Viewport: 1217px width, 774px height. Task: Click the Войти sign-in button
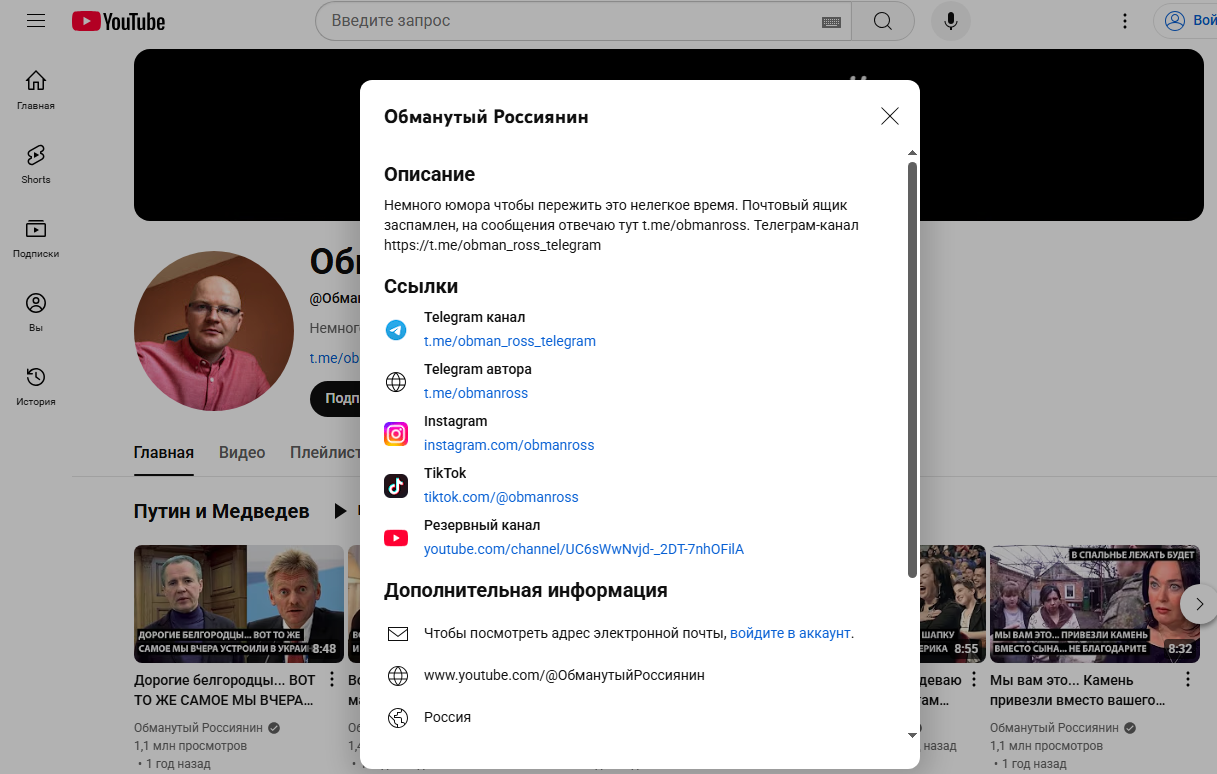[1186, 21]
